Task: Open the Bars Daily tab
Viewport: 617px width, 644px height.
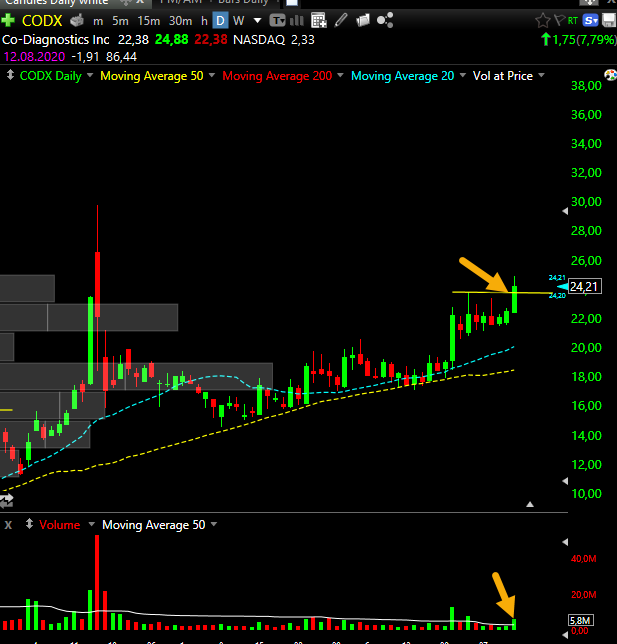Action: (x=243, y=2)
